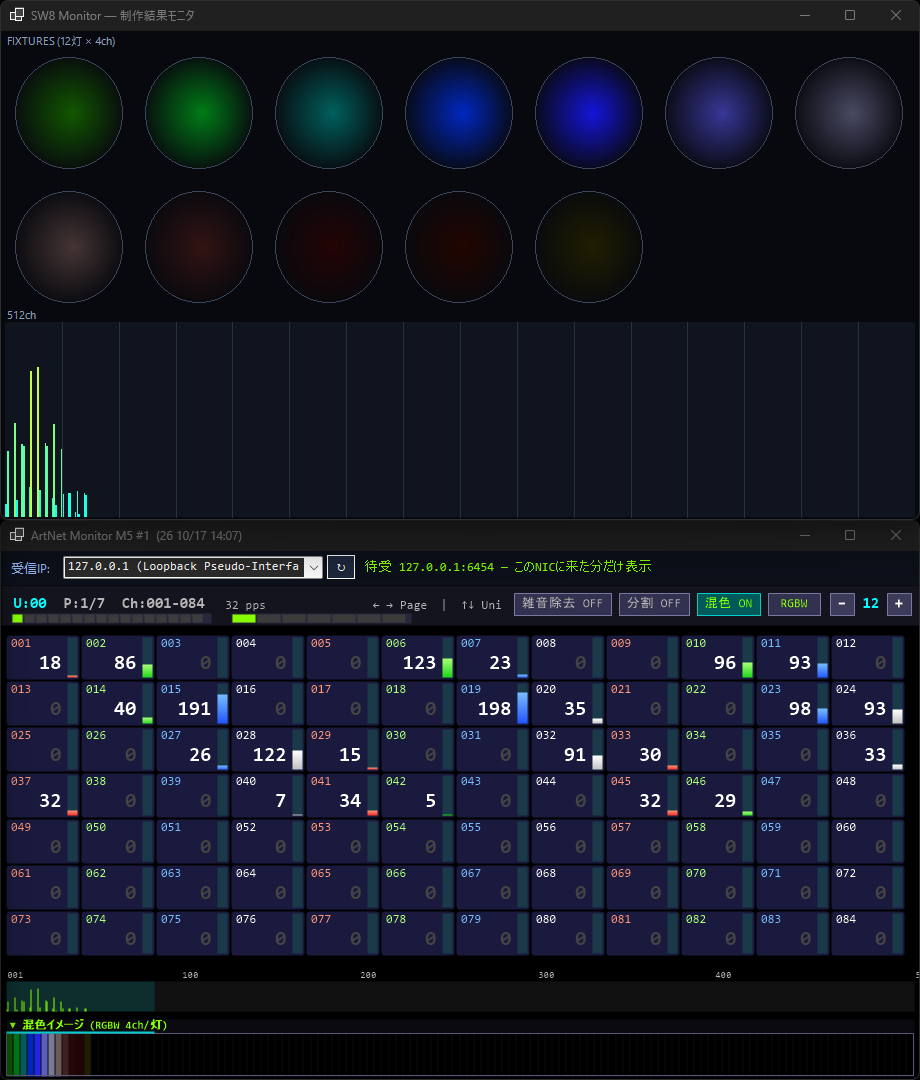The image size is (920, 1080).
Task: Select channel 040 cell showing 7
Action: coord(268,796)
